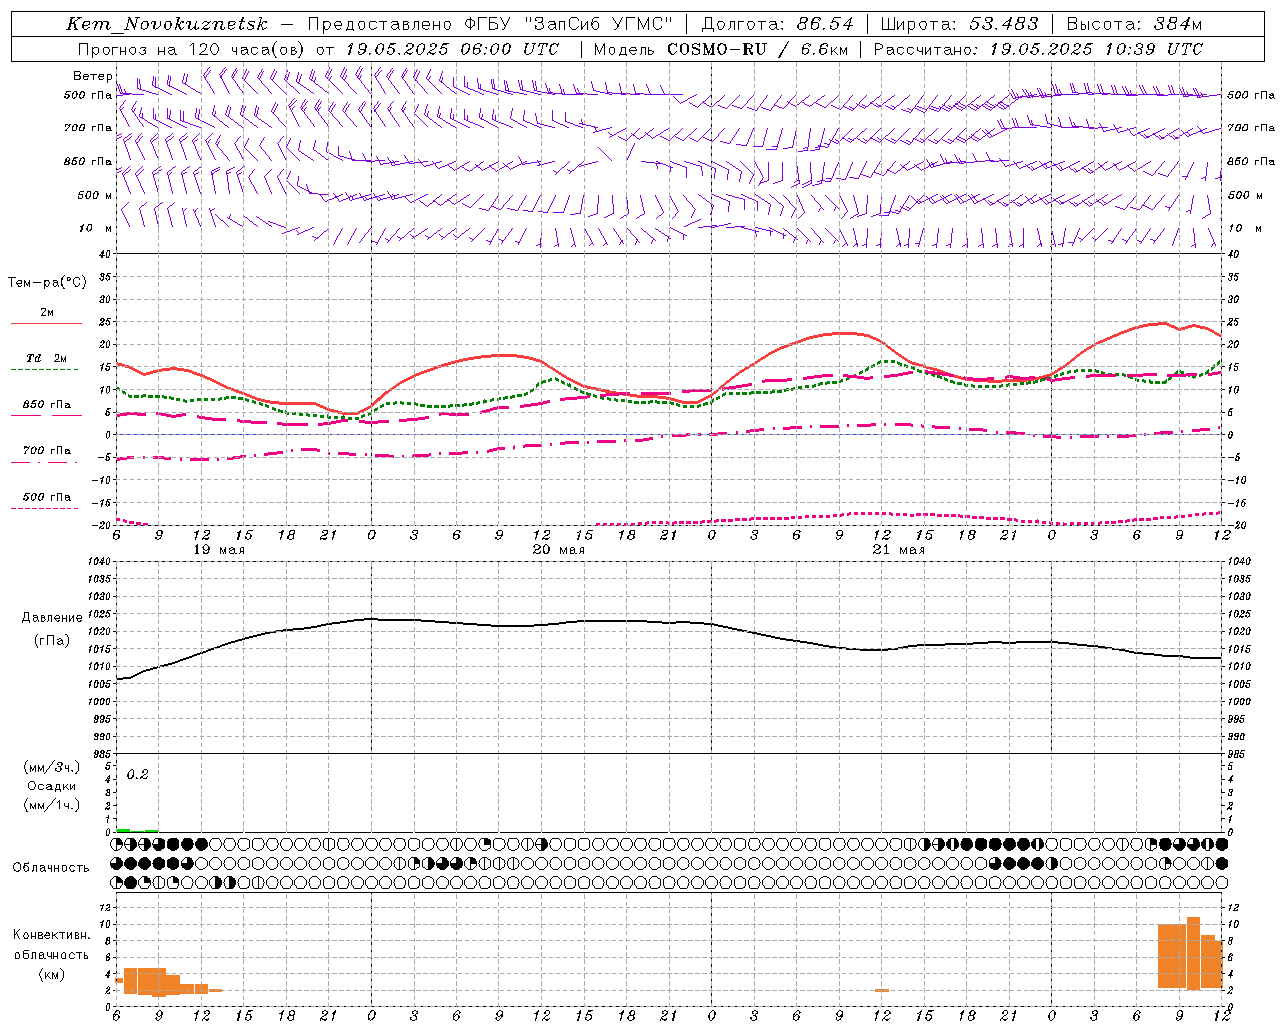Click the 'Широта: 53.483' header field
Viewport: 1280px width, 1024px height.
coord(959,24)
